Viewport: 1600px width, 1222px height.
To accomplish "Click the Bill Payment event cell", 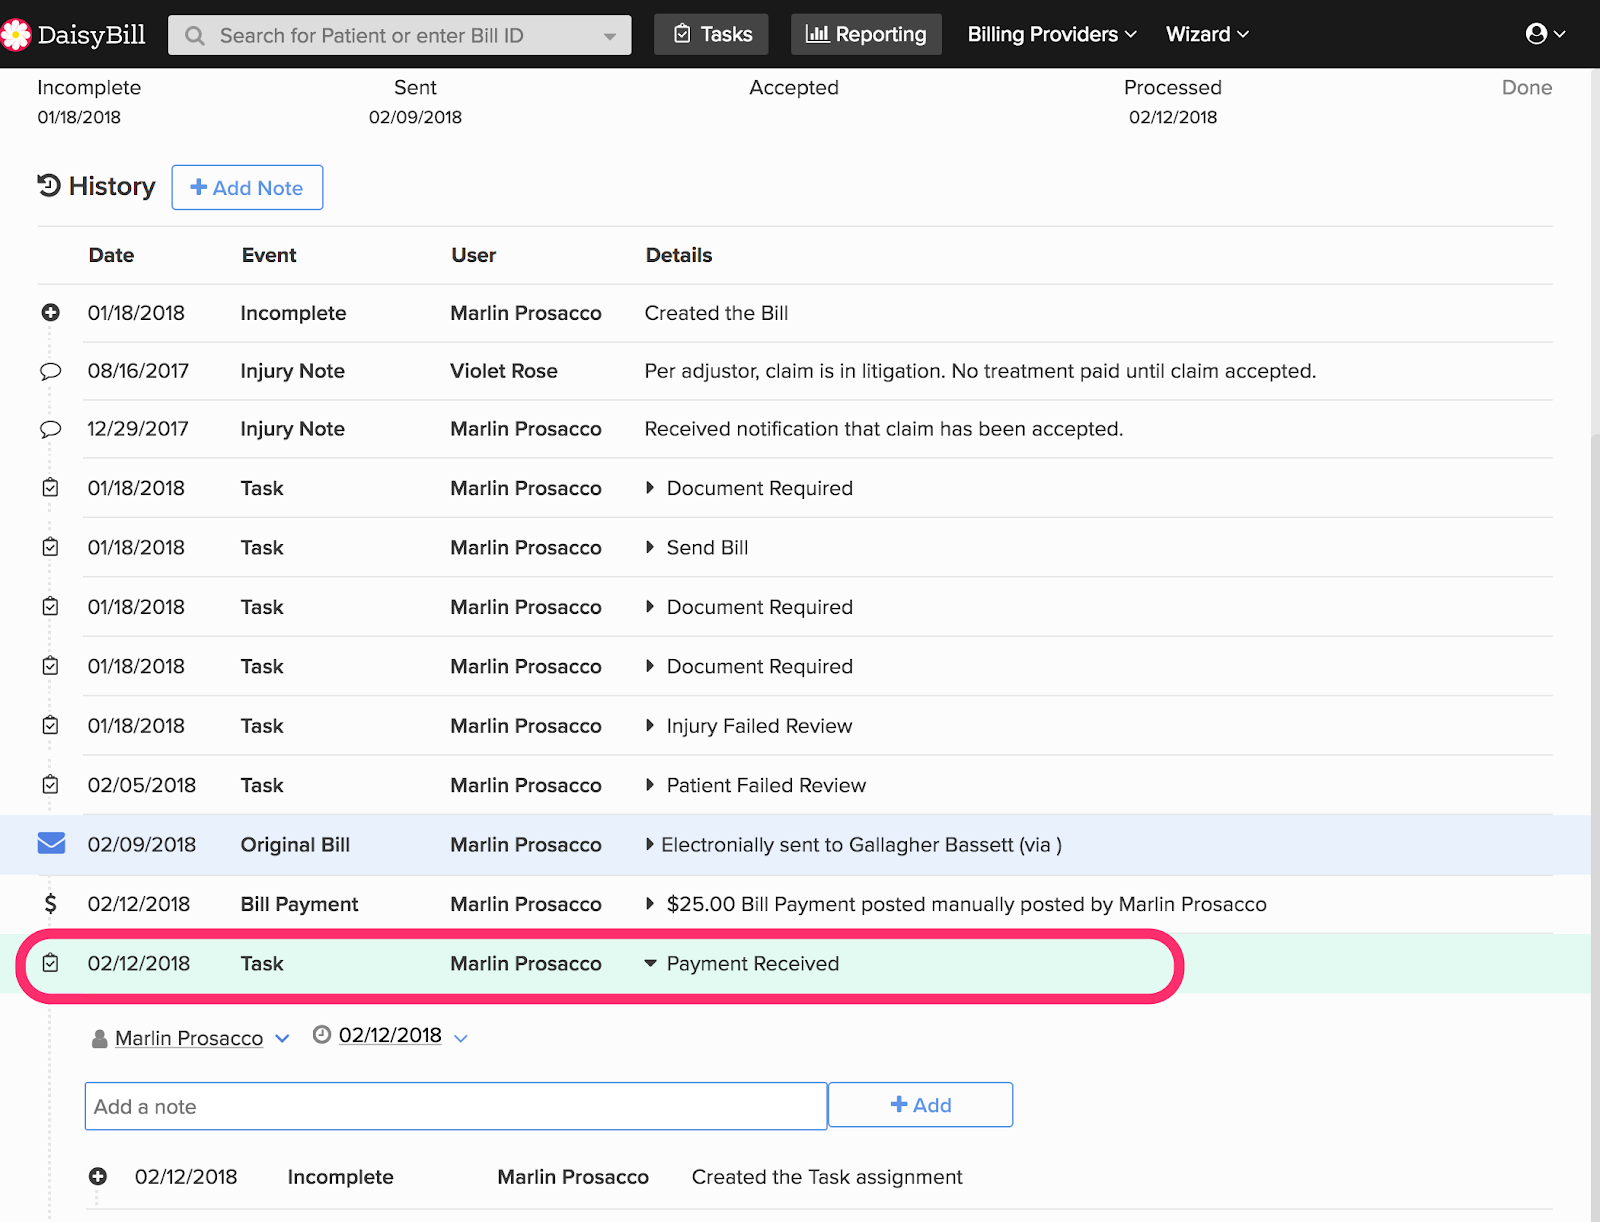I will pos(299,904).
